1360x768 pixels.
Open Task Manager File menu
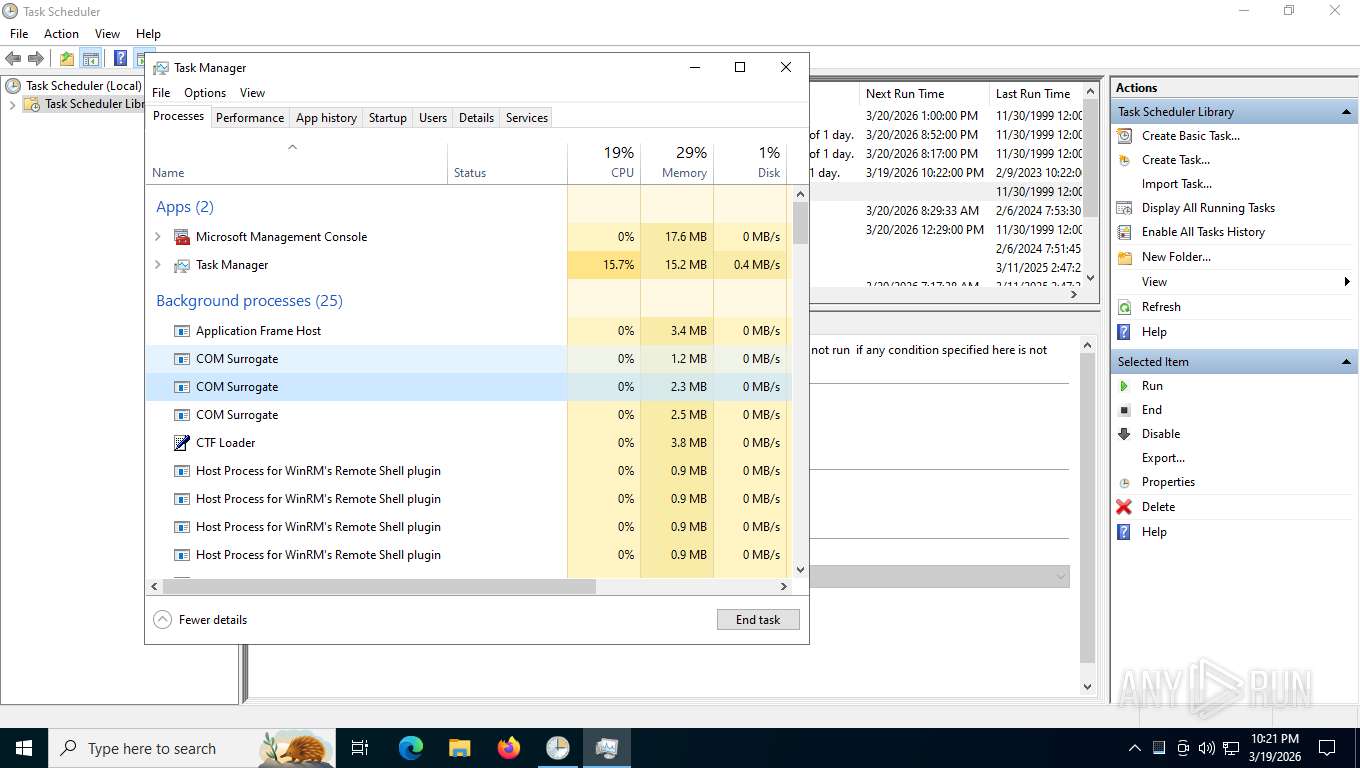(x=161, y=93)
